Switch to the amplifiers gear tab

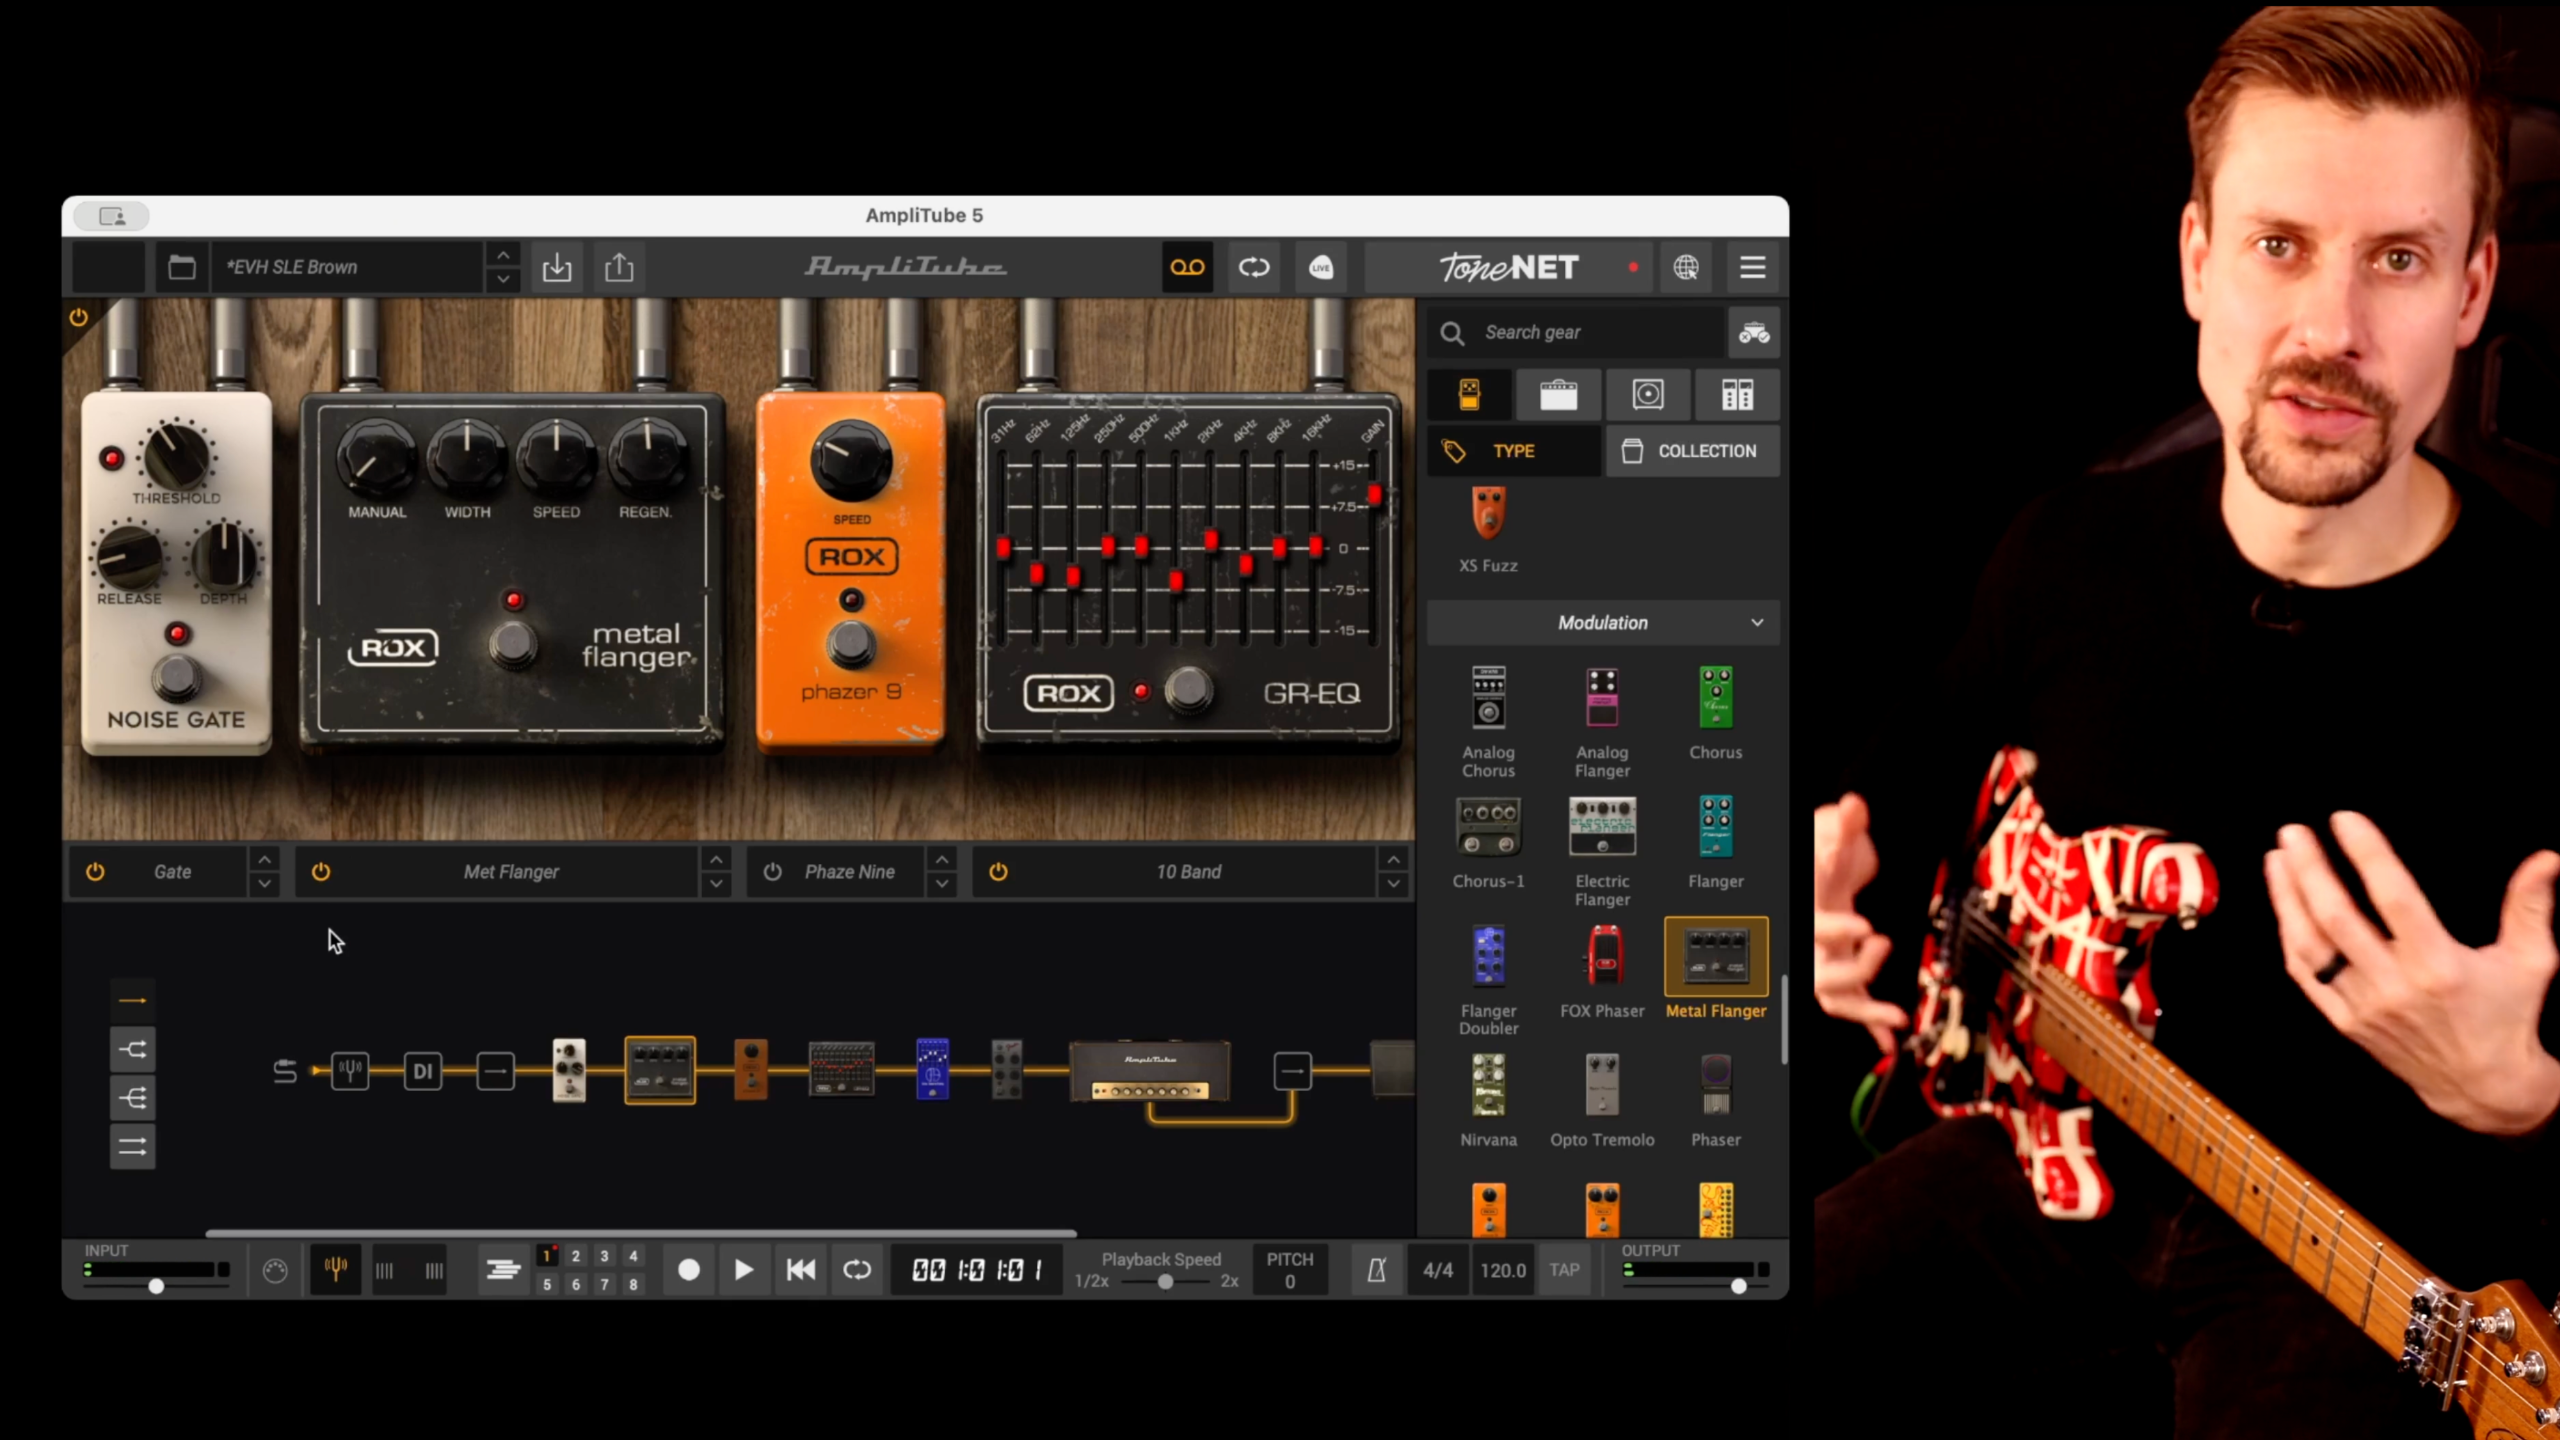pos(1558,395)
